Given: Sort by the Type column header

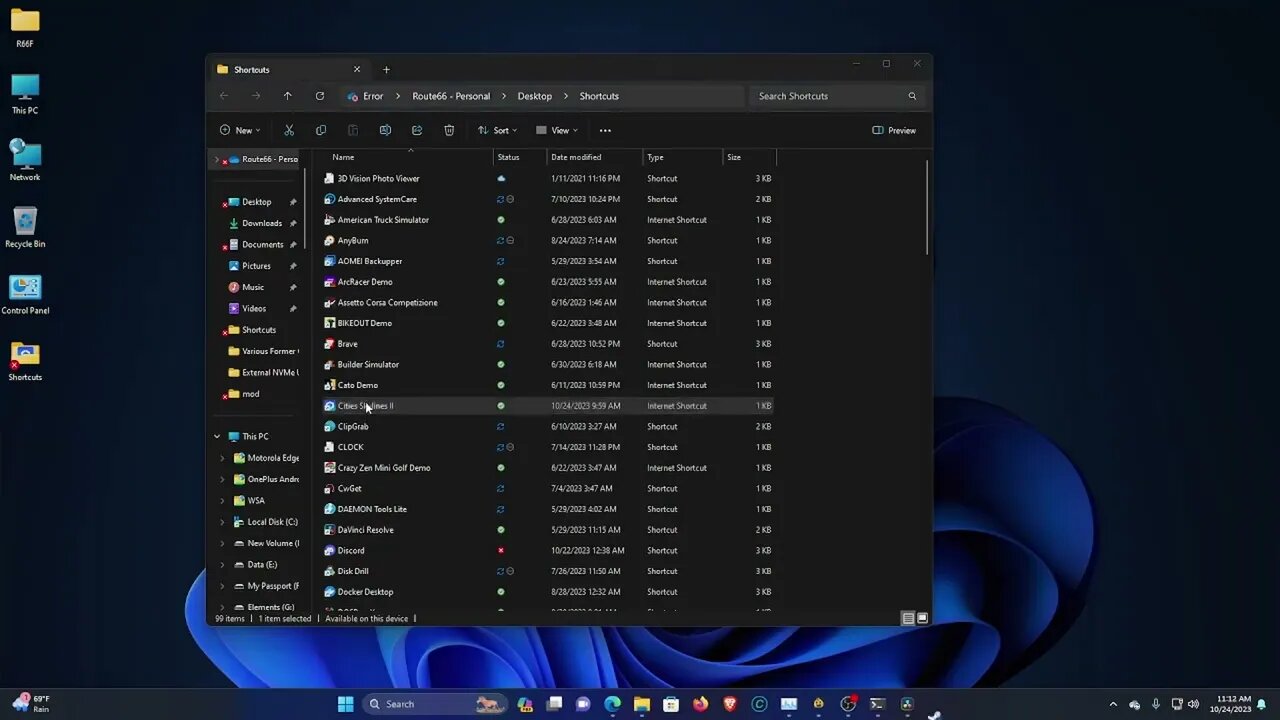Looking at the screenshot, I should pyautogui.click(x=683, y=157).
